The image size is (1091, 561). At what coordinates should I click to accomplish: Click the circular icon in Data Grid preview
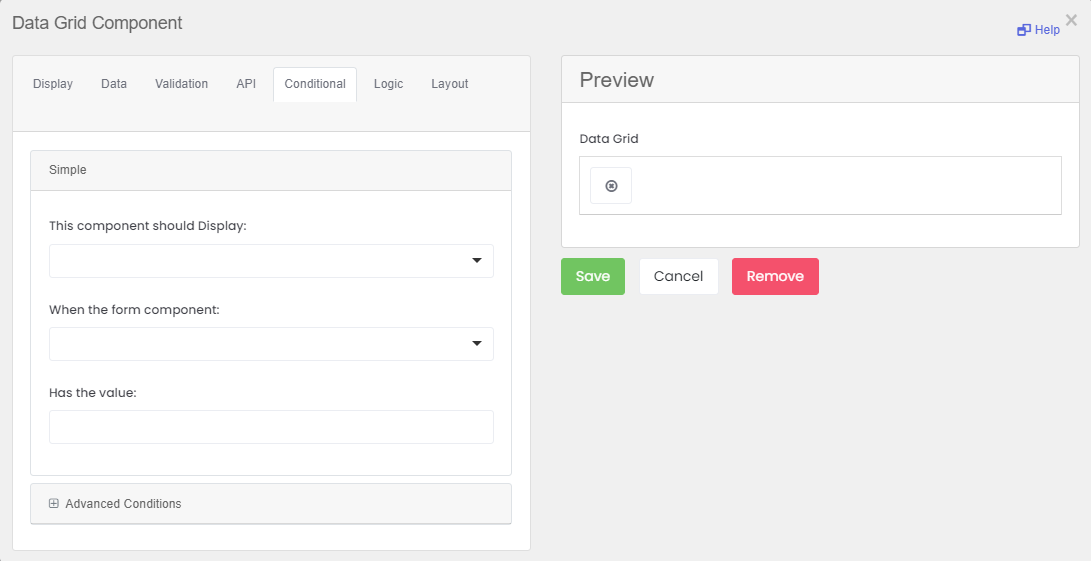[x=611, y=186]
